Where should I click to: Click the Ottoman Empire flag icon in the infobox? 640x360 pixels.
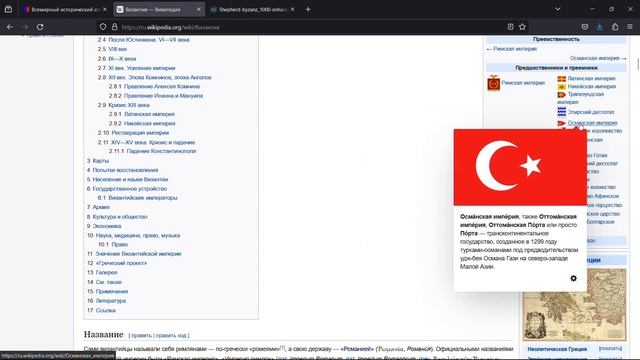pos(562,123)
